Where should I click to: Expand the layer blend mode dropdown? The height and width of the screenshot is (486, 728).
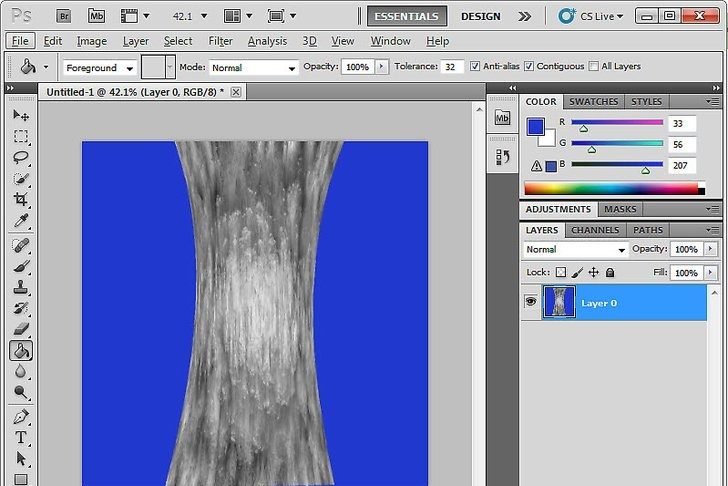[x=575, y=249]
